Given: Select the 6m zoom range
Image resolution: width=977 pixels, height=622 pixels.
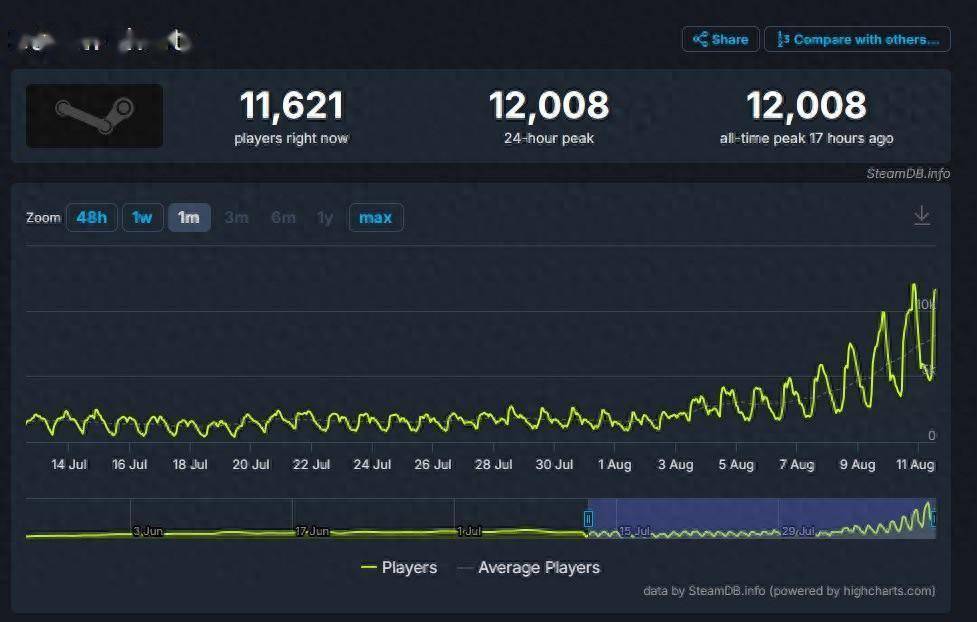Looking at the screenshot, I should click(x=284, y=218).
